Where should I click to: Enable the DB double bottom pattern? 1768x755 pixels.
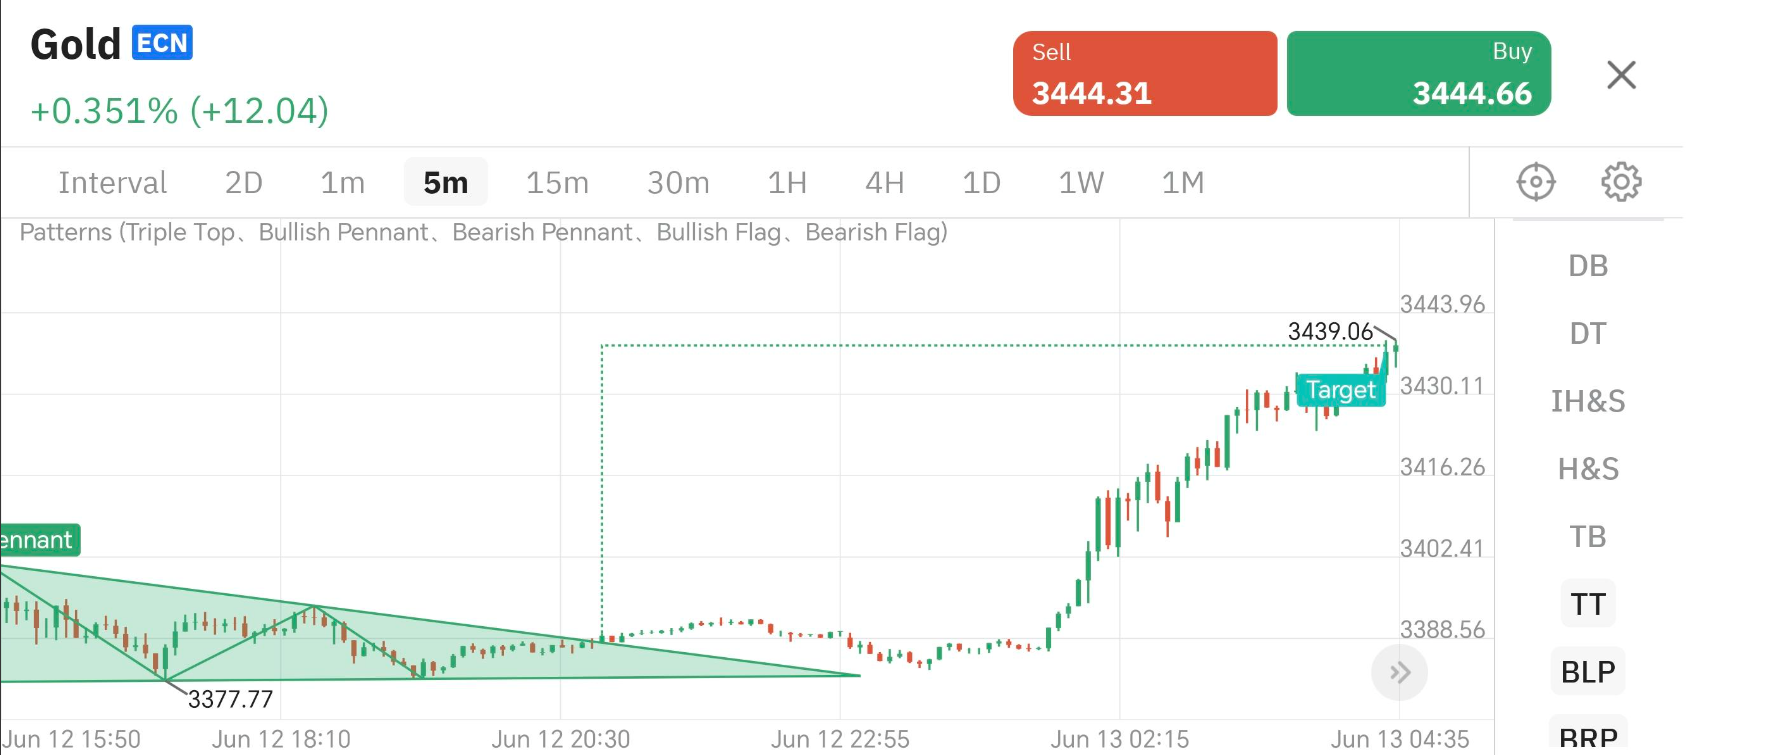[x=1587, y=266]
